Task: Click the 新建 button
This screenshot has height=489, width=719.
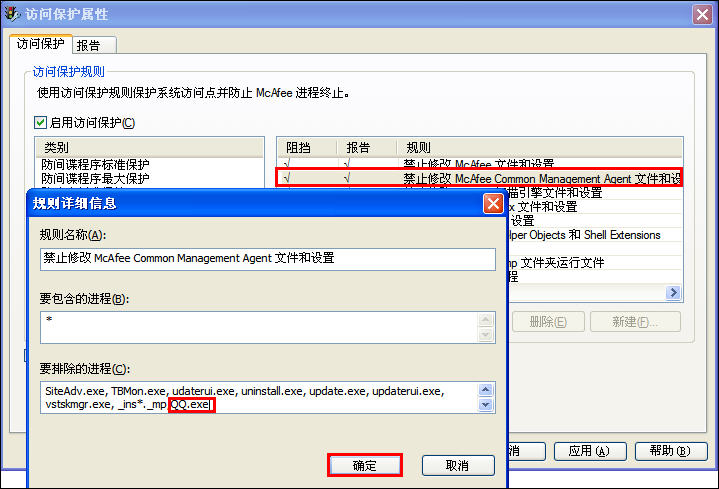Action: pyautogui.click(x=635, y=322)
